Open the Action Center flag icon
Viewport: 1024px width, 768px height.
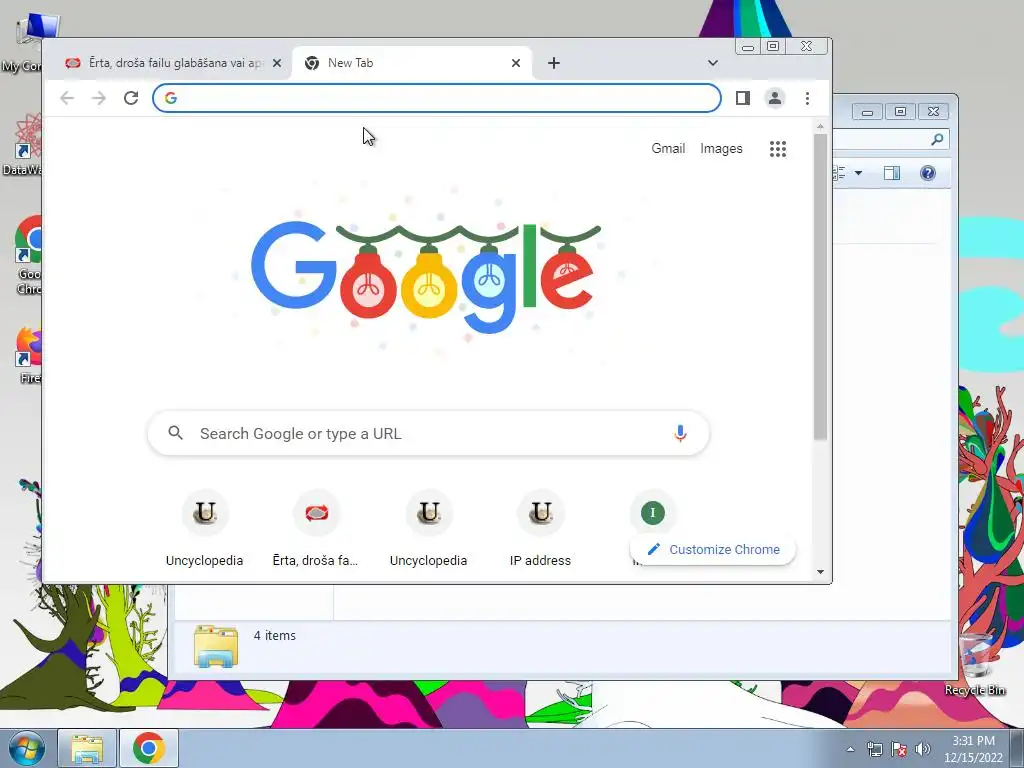899,750
